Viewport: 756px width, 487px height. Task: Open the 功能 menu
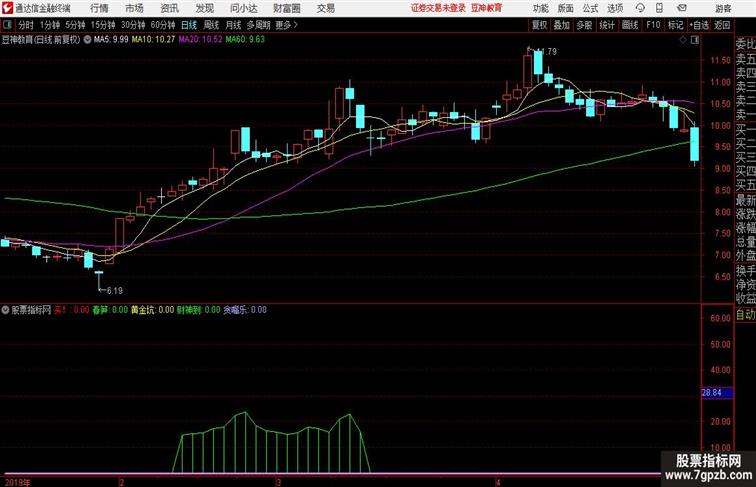coord(540,8)
